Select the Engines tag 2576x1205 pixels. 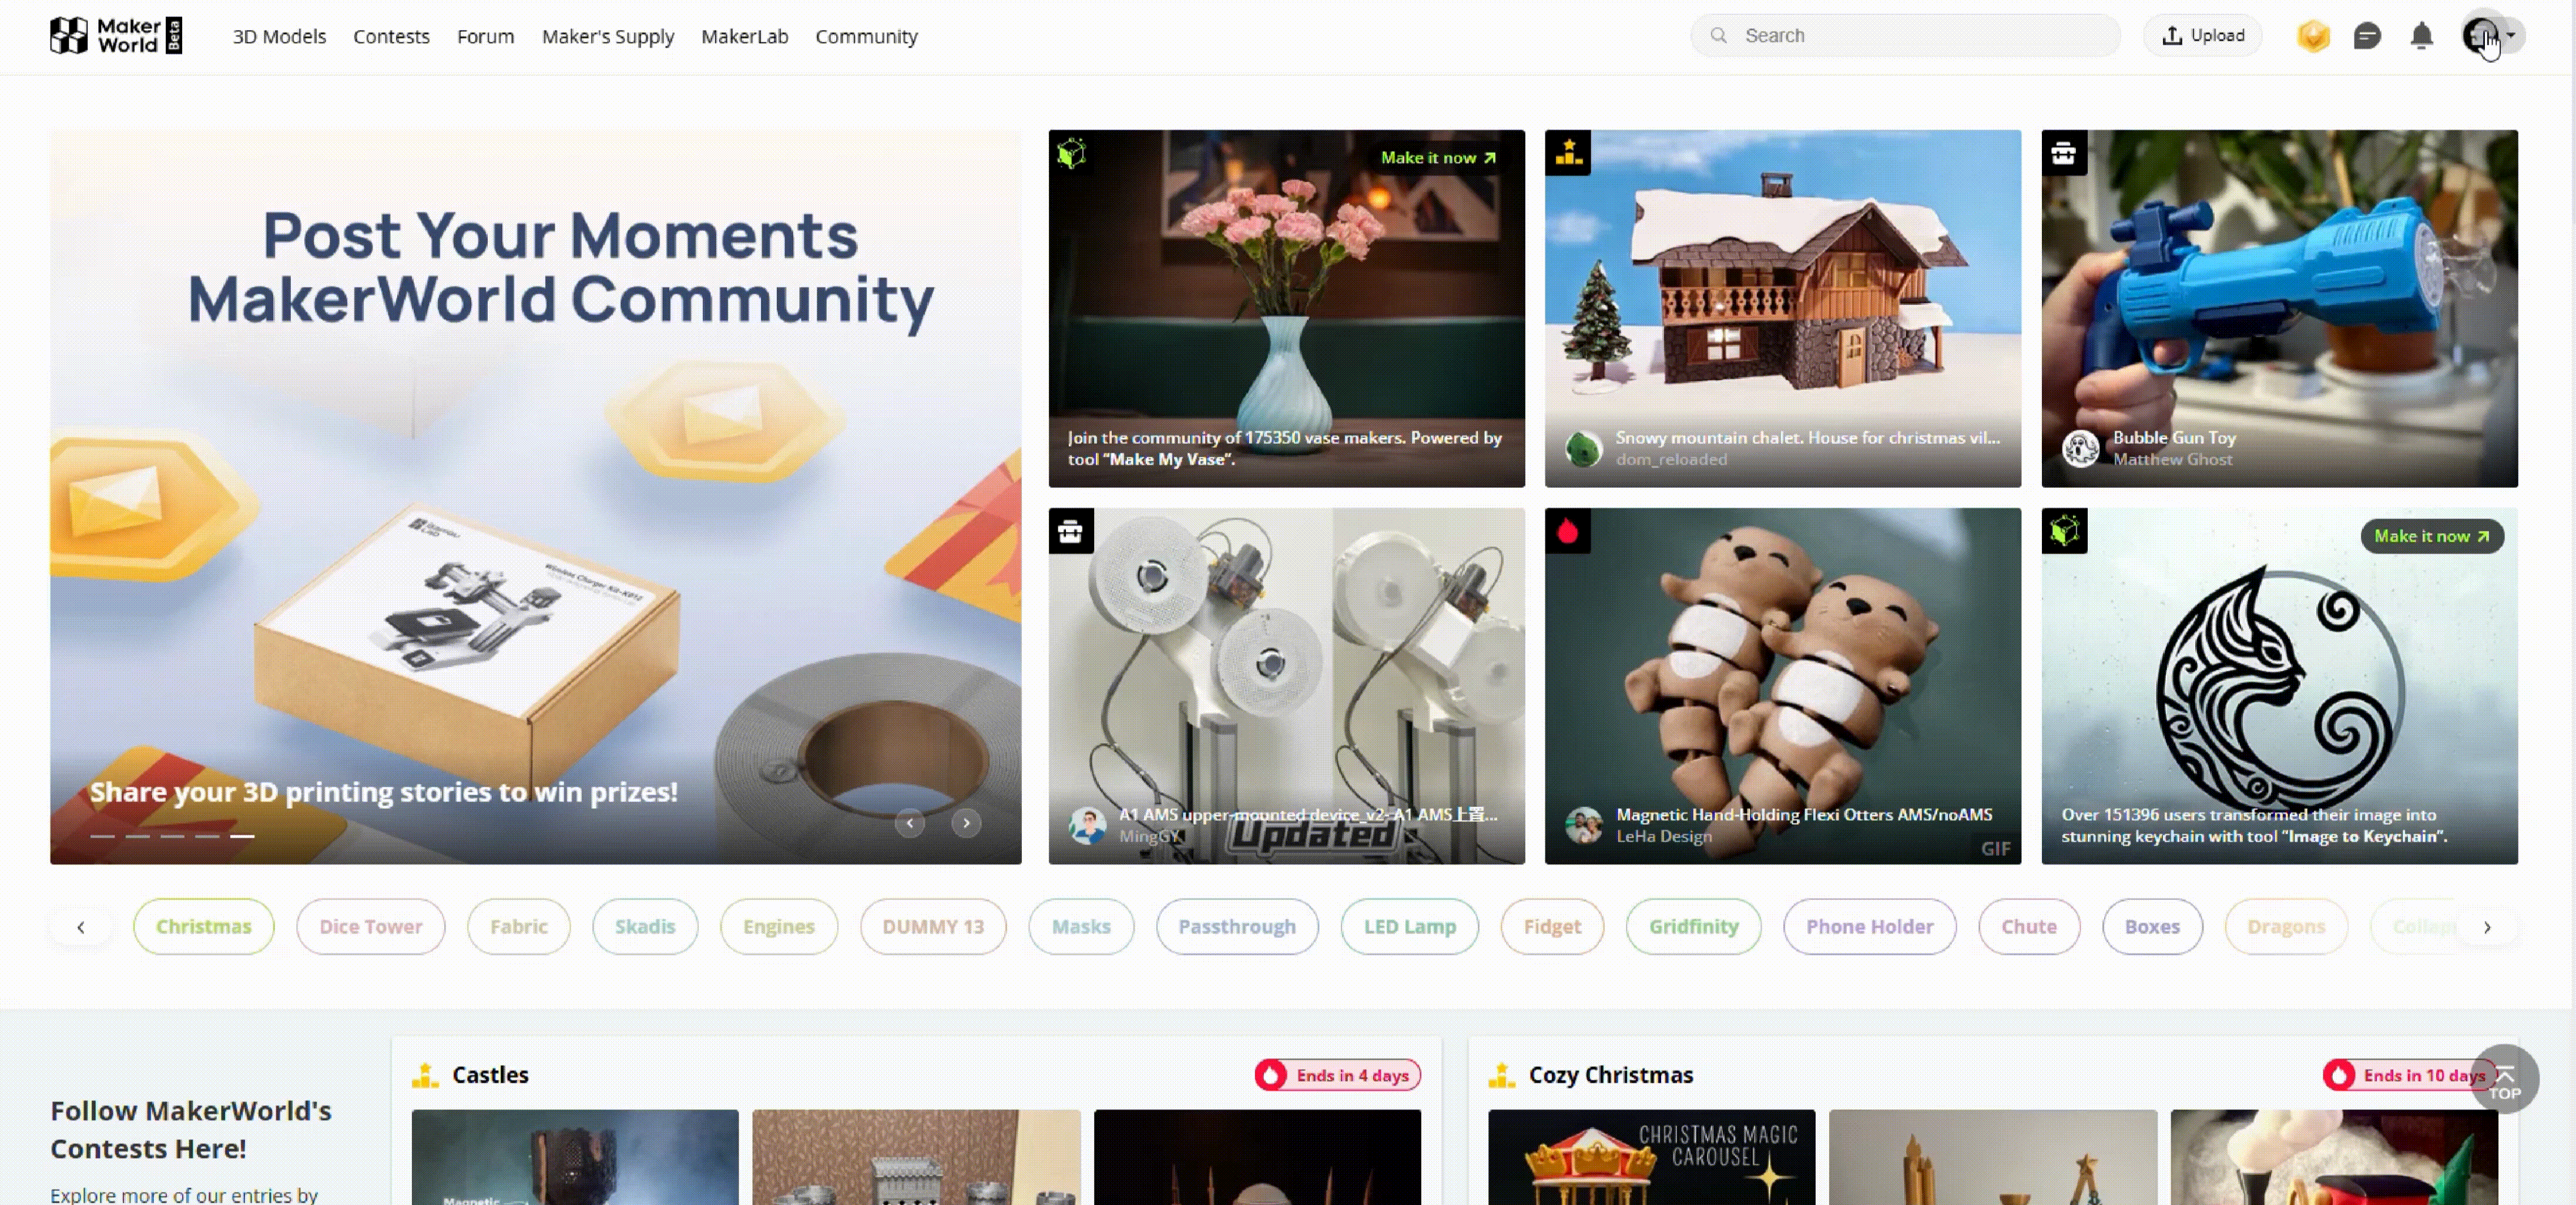pyautogui.click(x=779, y=927)
